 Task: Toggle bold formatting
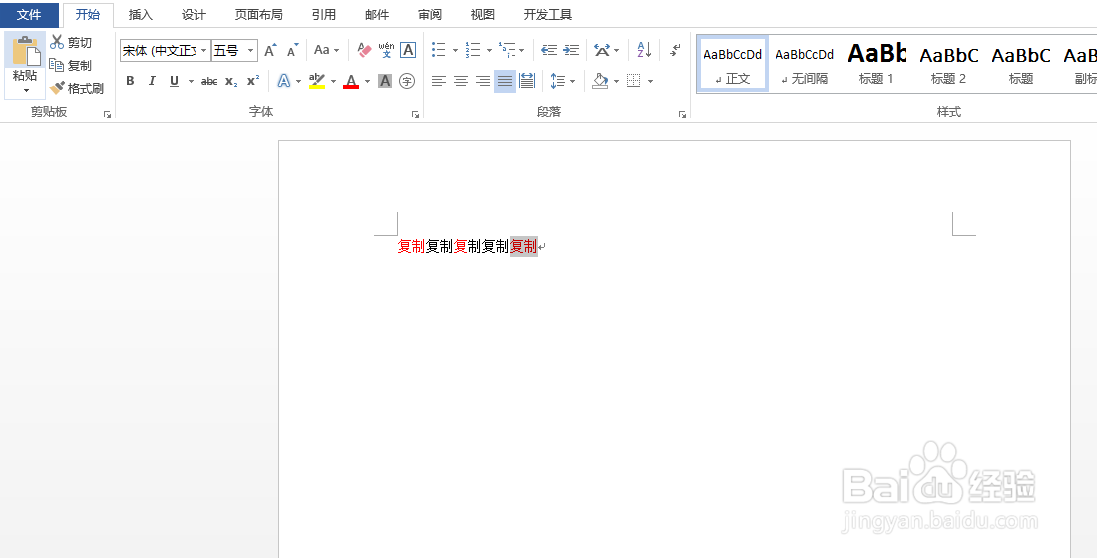pos(130,81)
